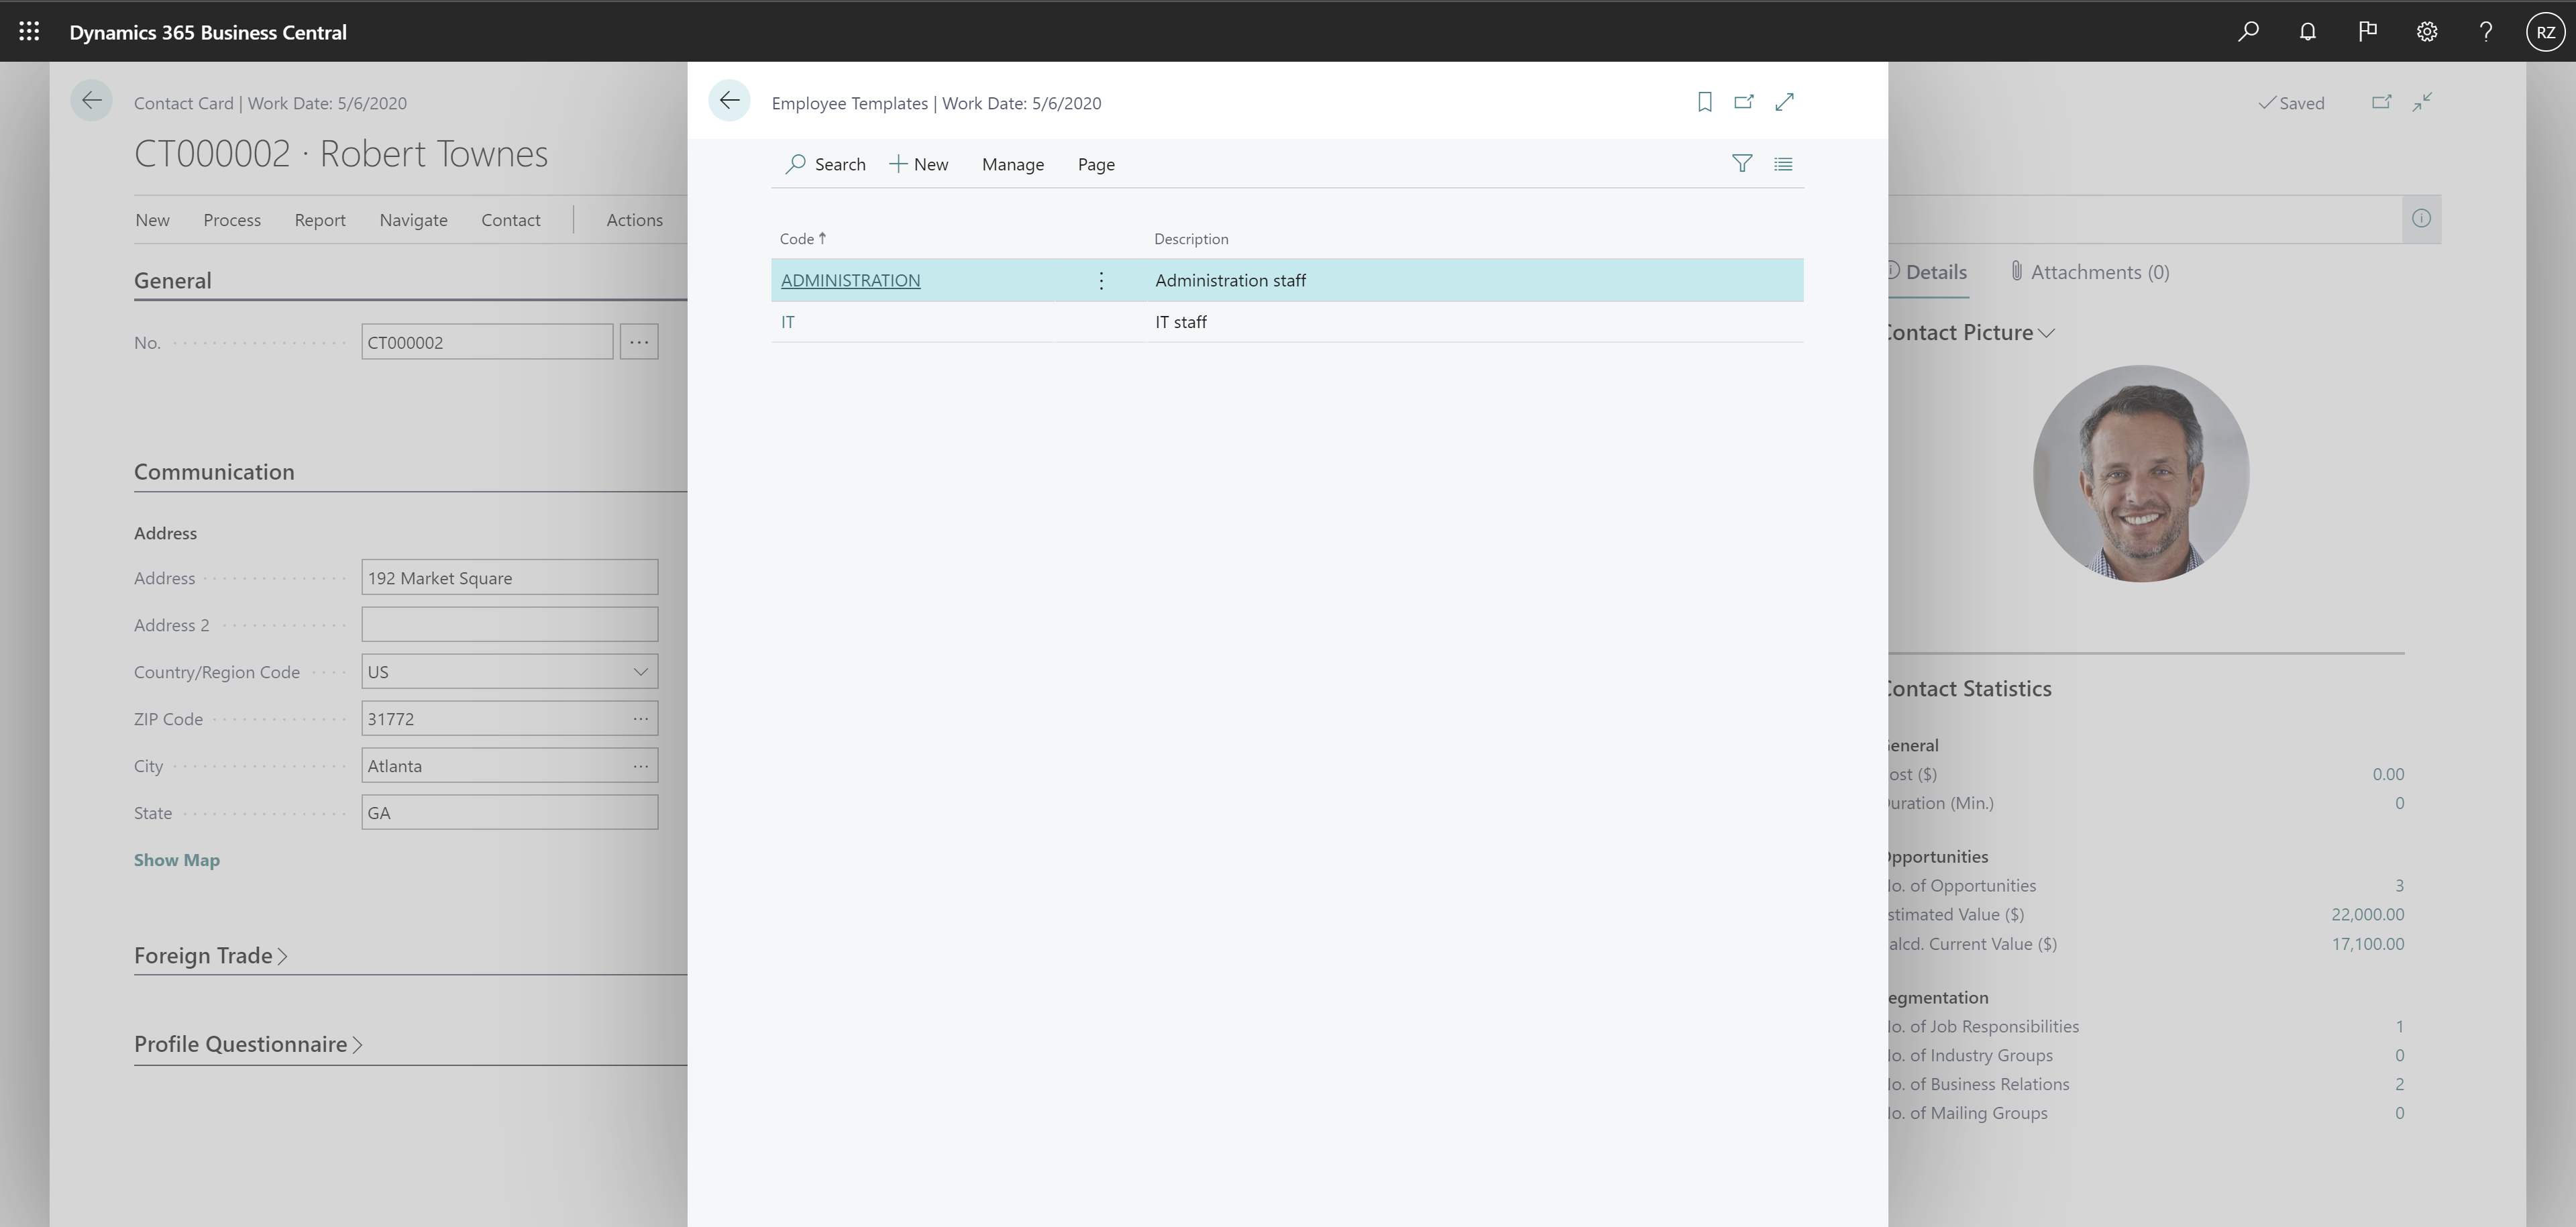Click the row action menu for ADMINISTRATION
This screenshot has height=1227, width=2576.
click(x=1101, y=279)
